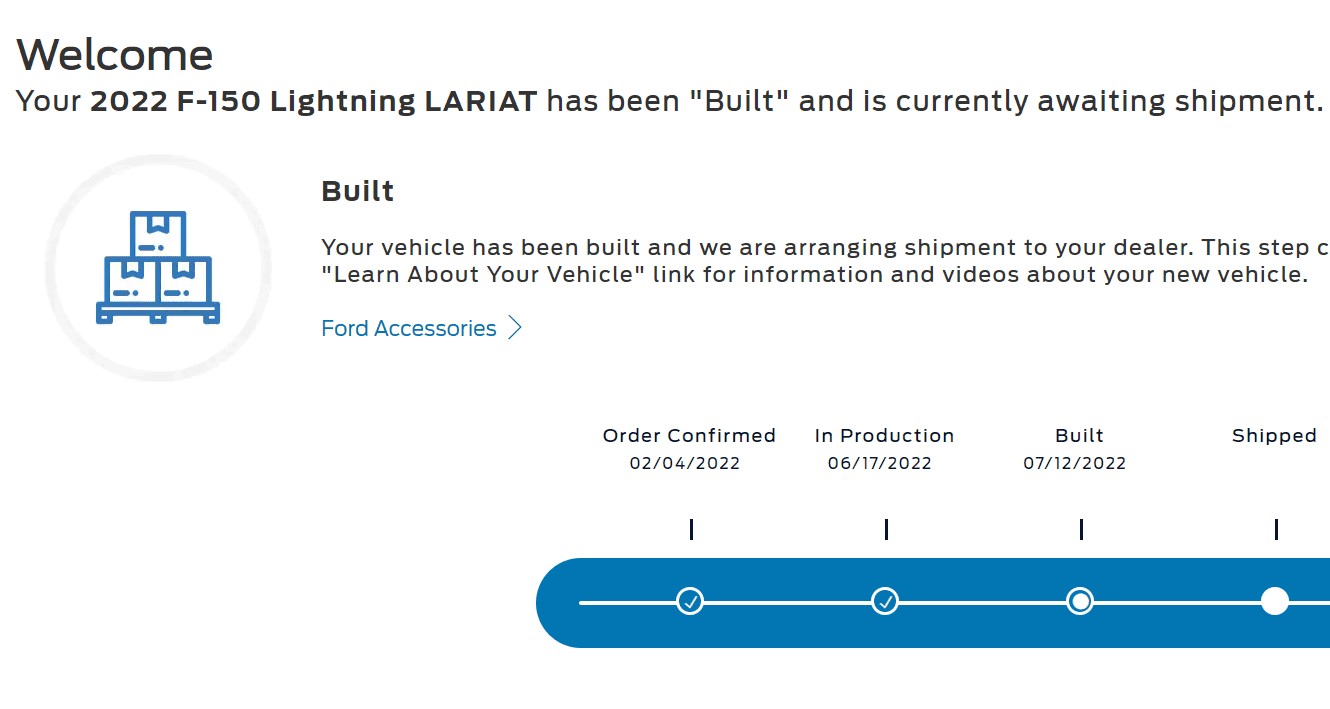Click the bold 2022 F-150 Lightning LARIAT text
This screenshot has height=709, width=1330.
[x=314, y=101]
